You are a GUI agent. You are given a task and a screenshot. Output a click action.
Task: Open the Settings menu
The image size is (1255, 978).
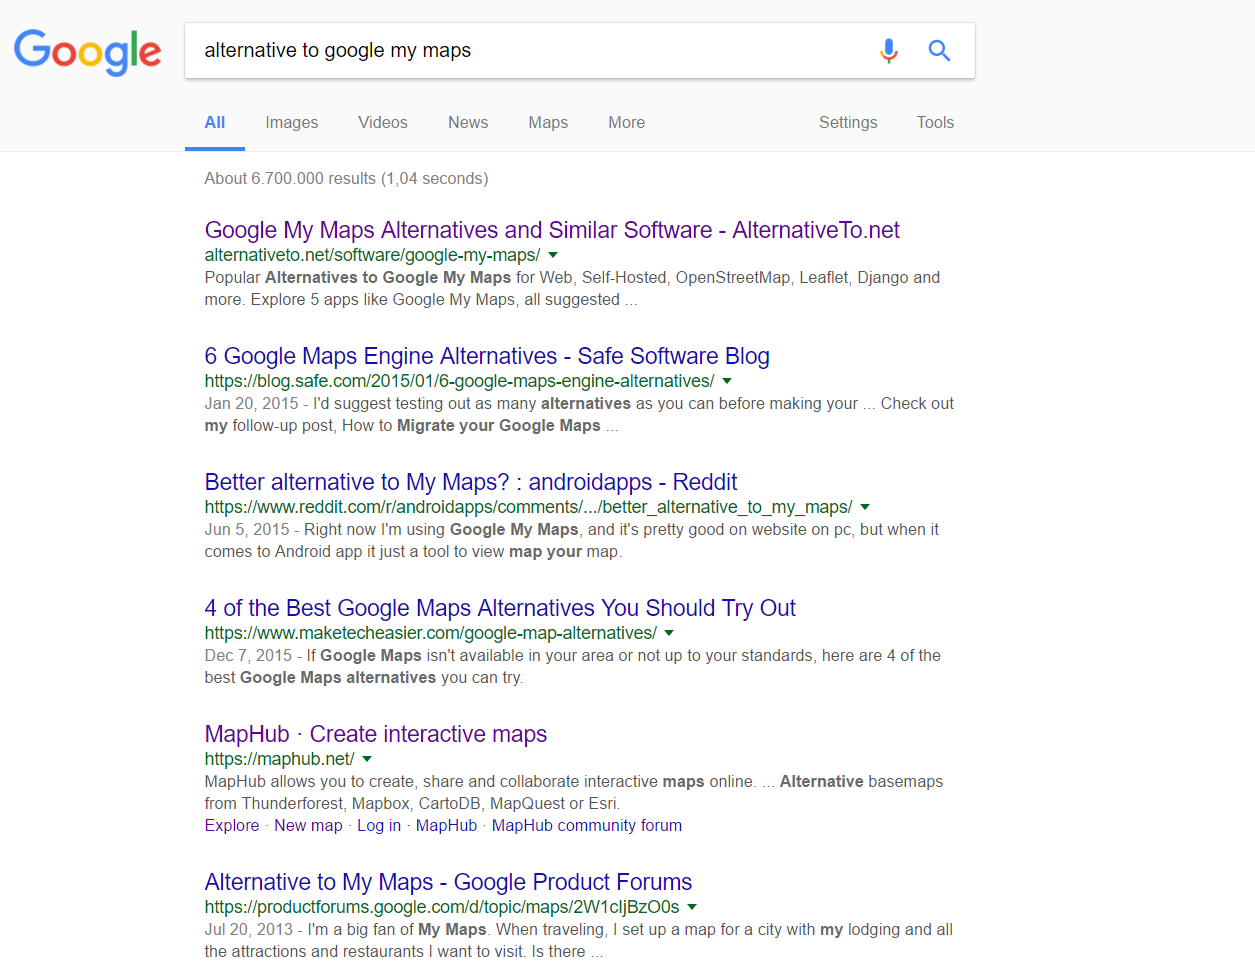point(848,122)
